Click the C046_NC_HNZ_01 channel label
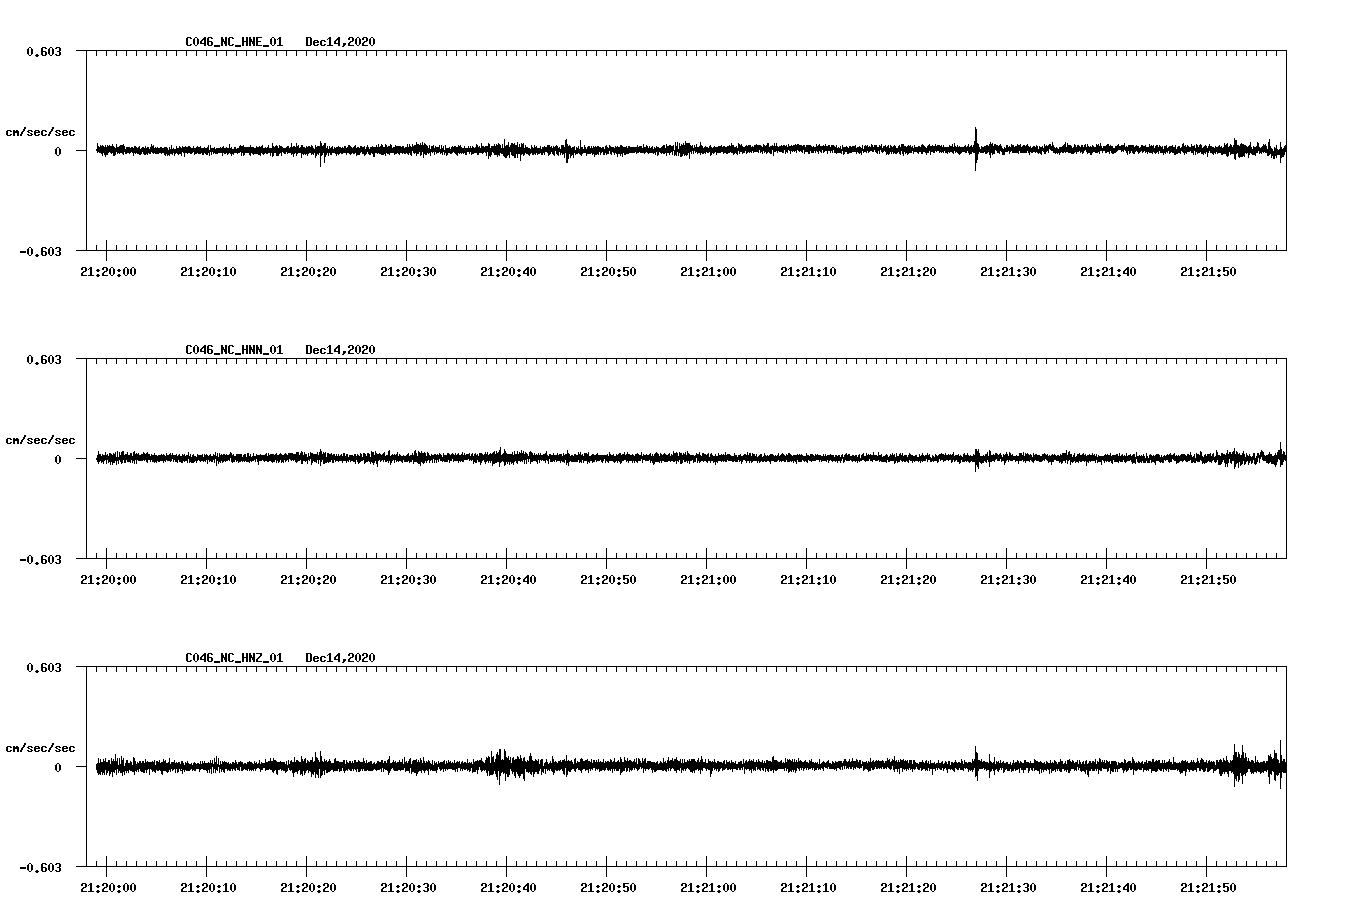 [233, 656]
